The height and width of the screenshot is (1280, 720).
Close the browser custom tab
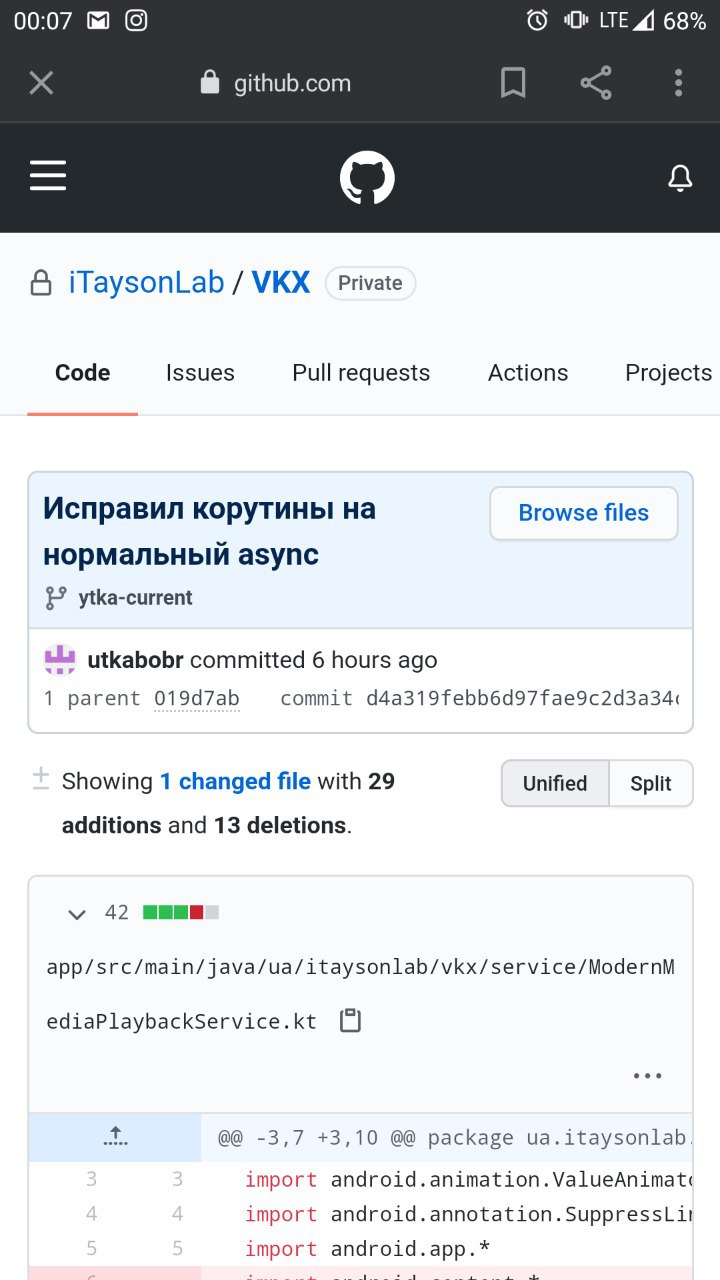coord(41,83)
